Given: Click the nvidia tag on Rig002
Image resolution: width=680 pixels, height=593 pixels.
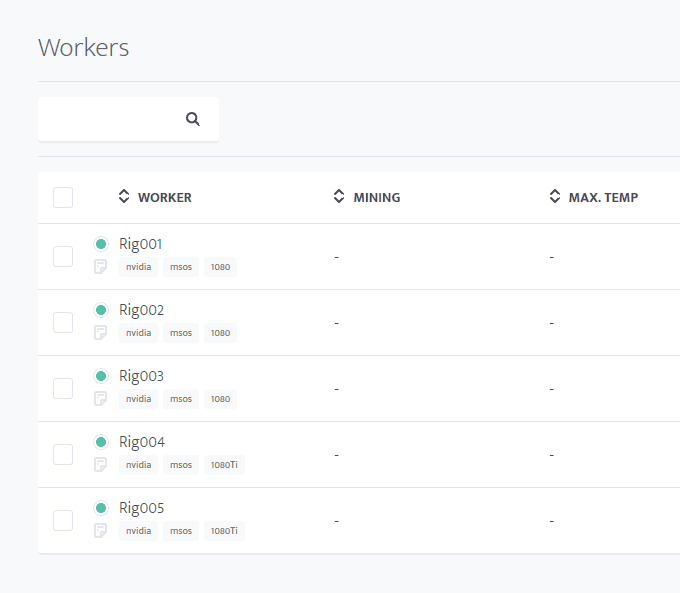Looking at the screenshot, I should tap(138, 333).
